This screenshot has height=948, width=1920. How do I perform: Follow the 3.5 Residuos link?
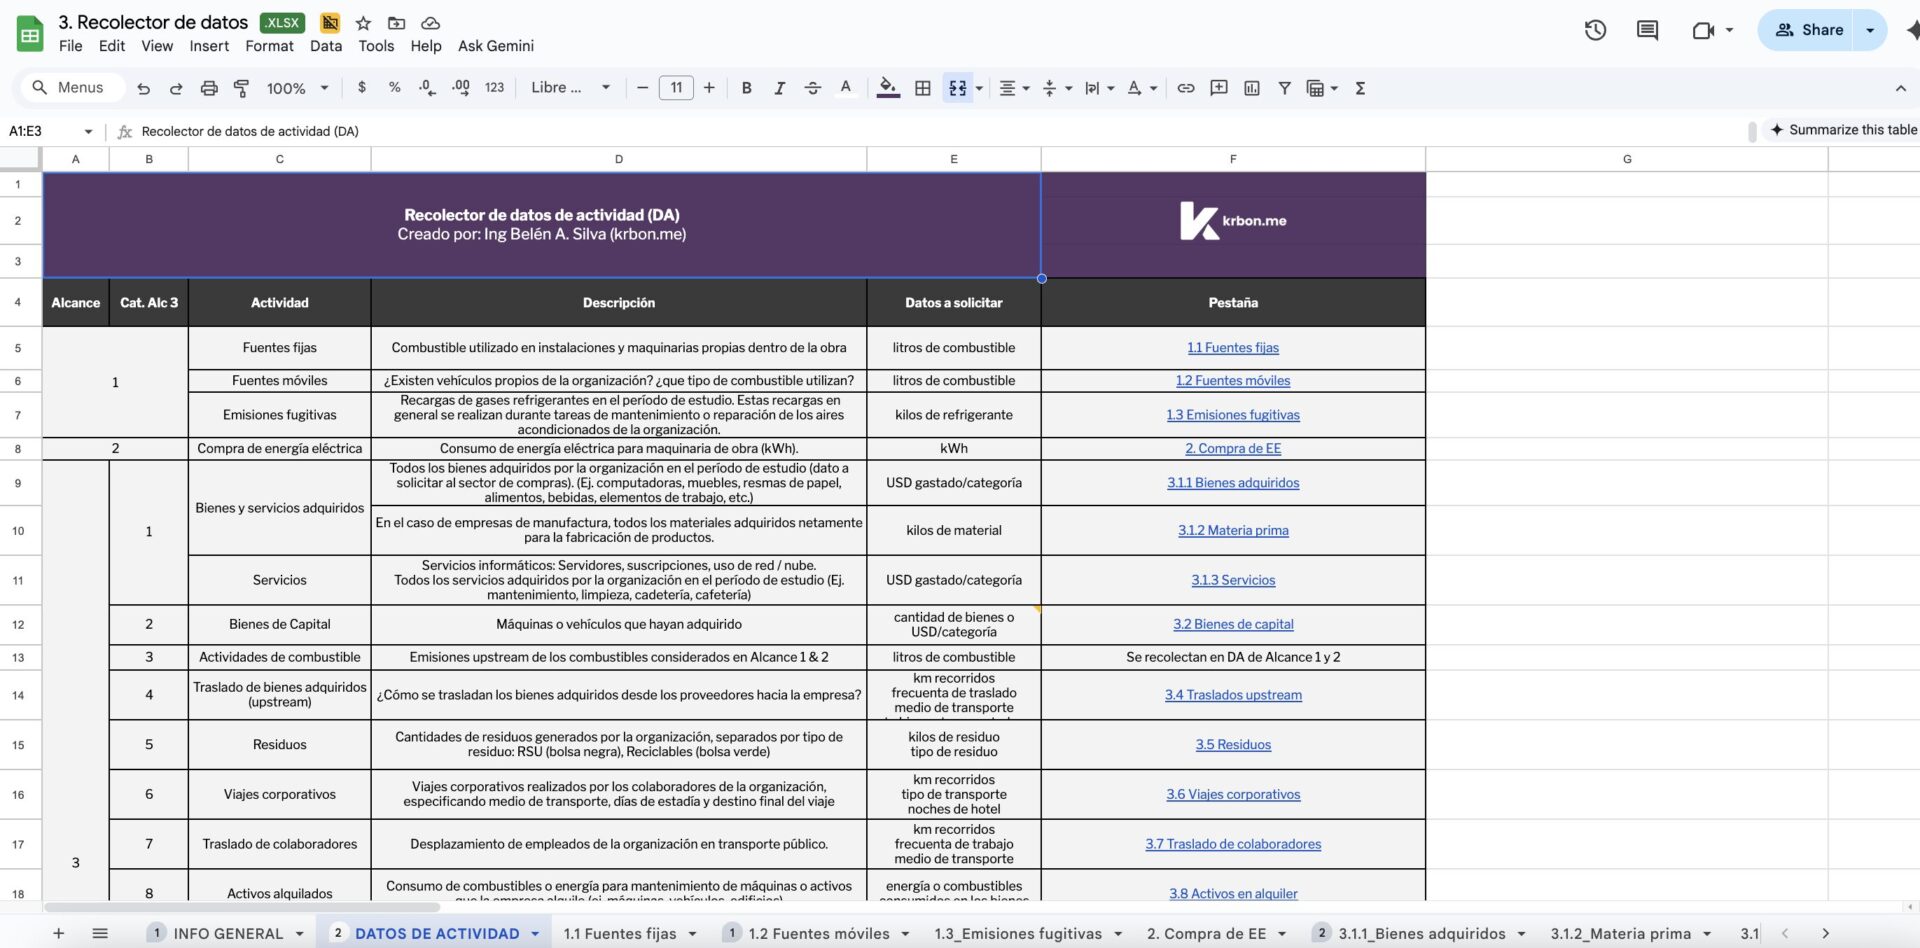point(1233,745)
